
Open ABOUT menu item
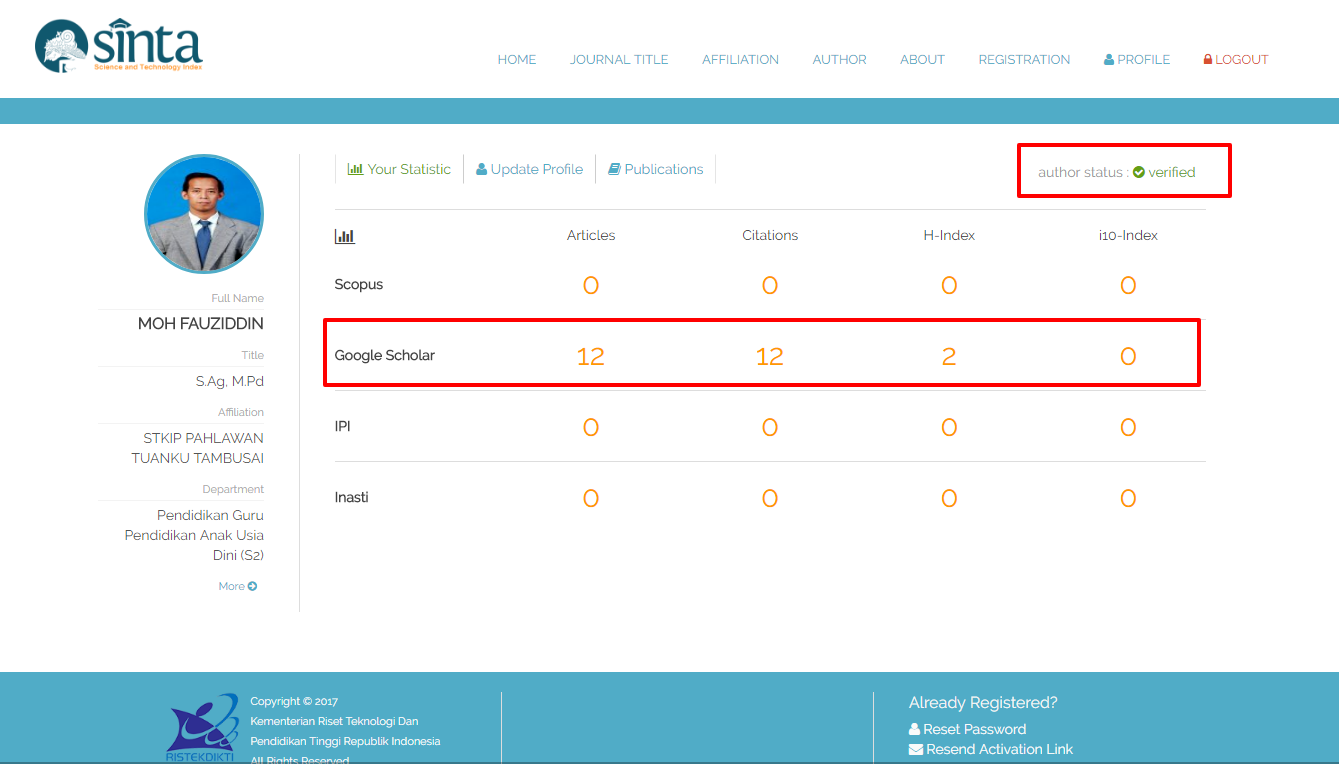tap(922, 60)
